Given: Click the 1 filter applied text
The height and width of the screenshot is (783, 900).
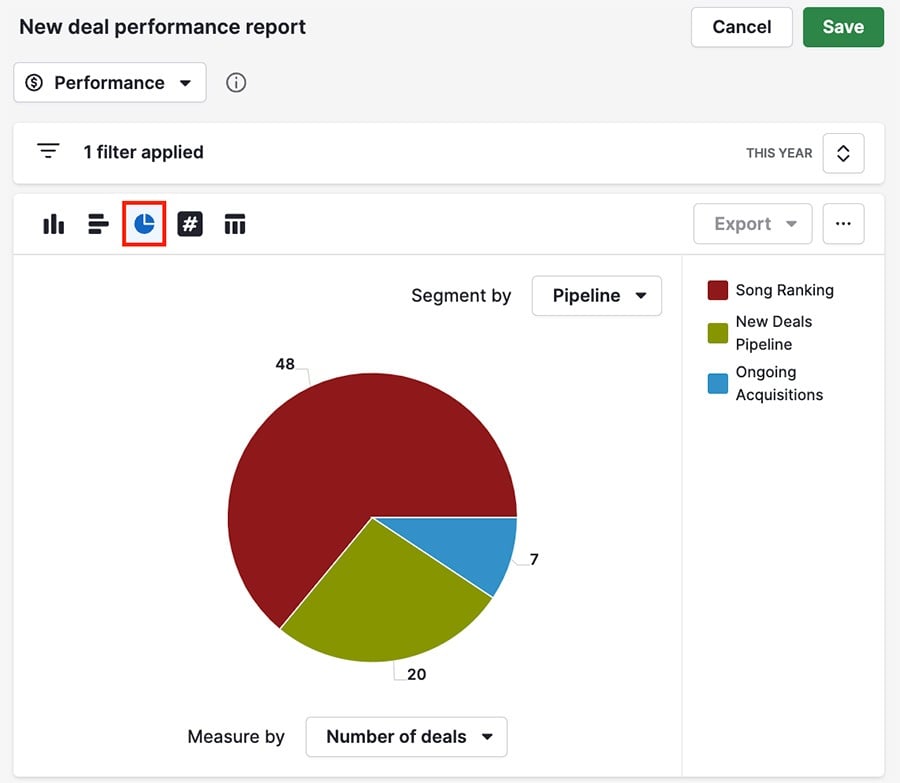Looking at the screenshot, I should pyautogui.click(x=143, y=152).
